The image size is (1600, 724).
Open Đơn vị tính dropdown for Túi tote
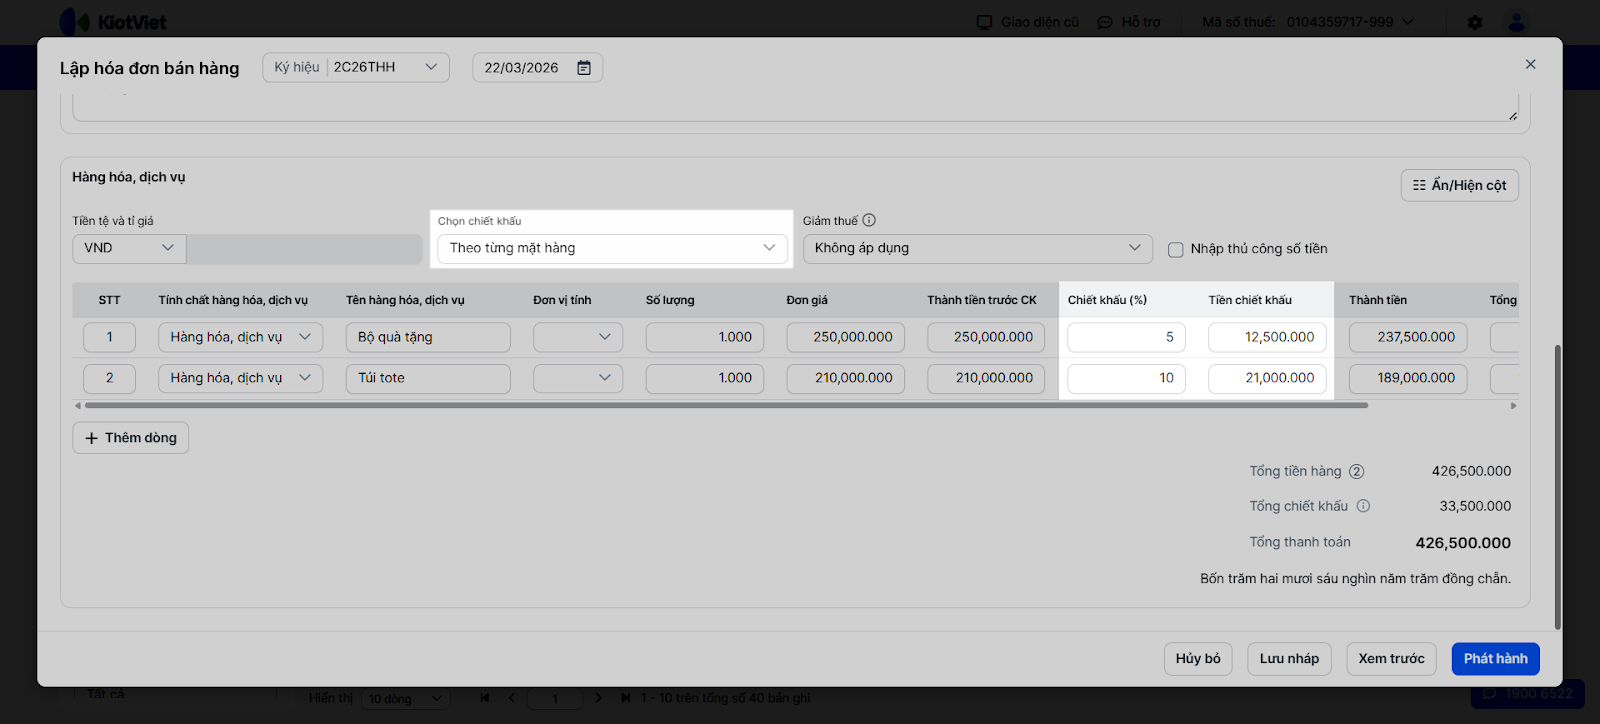click(578, 378)
